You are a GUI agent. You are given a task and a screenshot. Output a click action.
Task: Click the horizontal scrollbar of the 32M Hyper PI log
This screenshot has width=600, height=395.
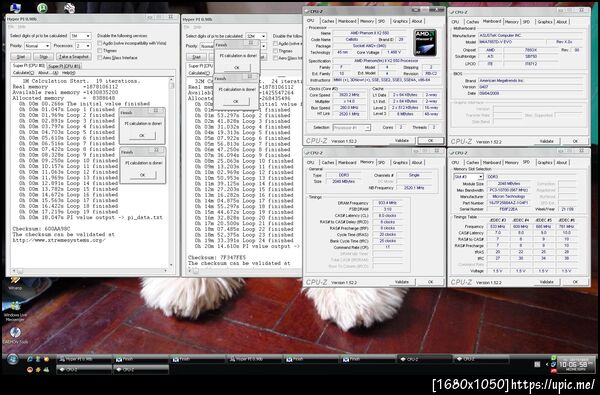click(x=246, y=271)
